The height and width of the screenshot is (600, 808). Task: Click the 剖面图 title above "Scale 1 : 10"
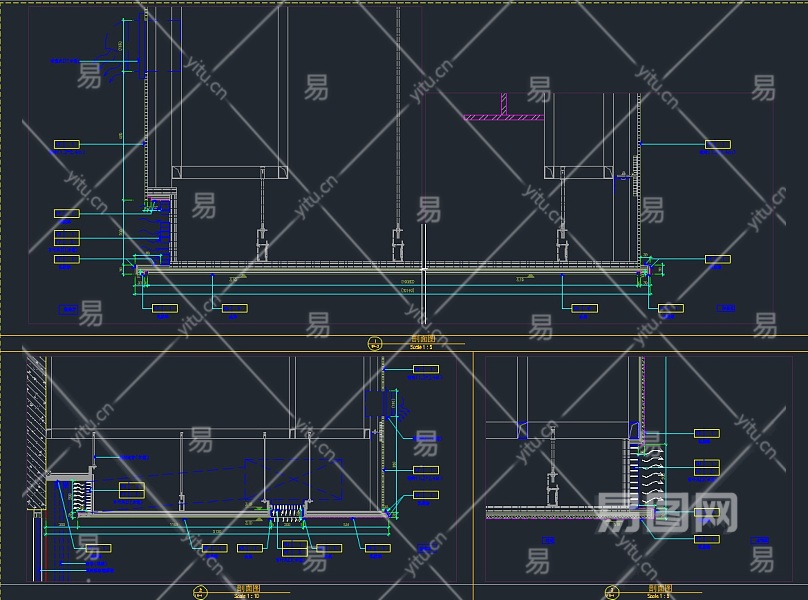pos(248,588)
